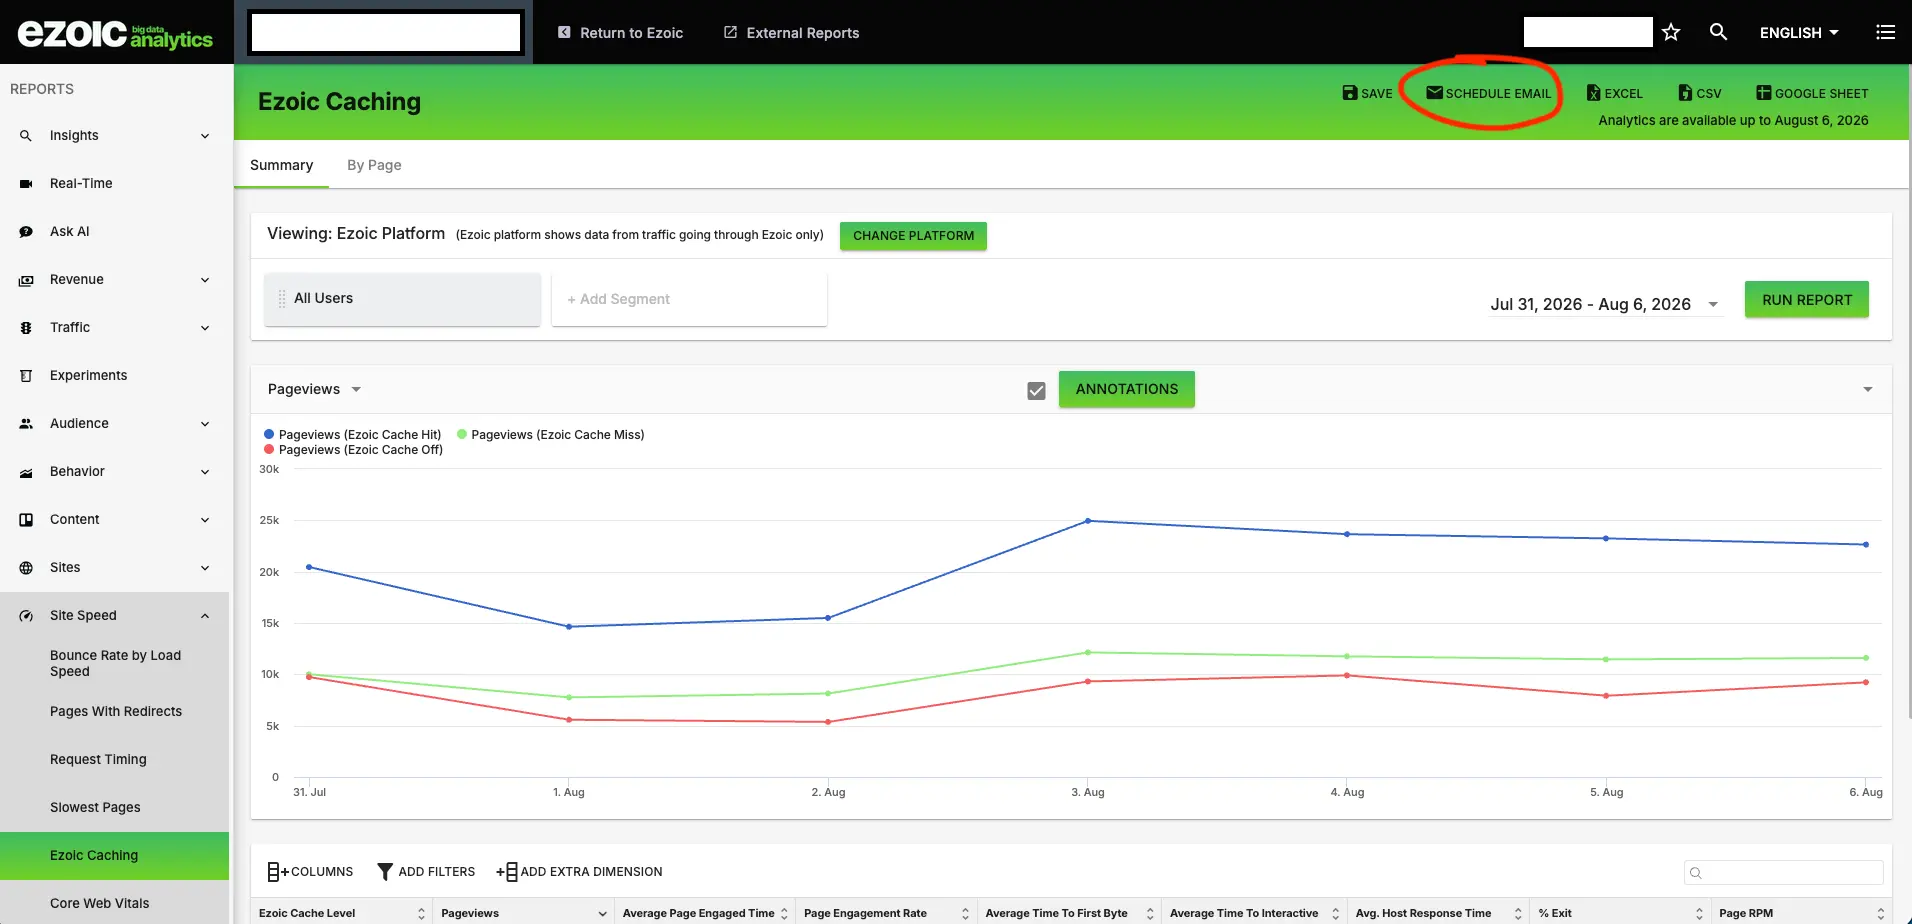Click the Google Sheet icon
This screenshot has height=924, width=1912.
coord(1763,93)
